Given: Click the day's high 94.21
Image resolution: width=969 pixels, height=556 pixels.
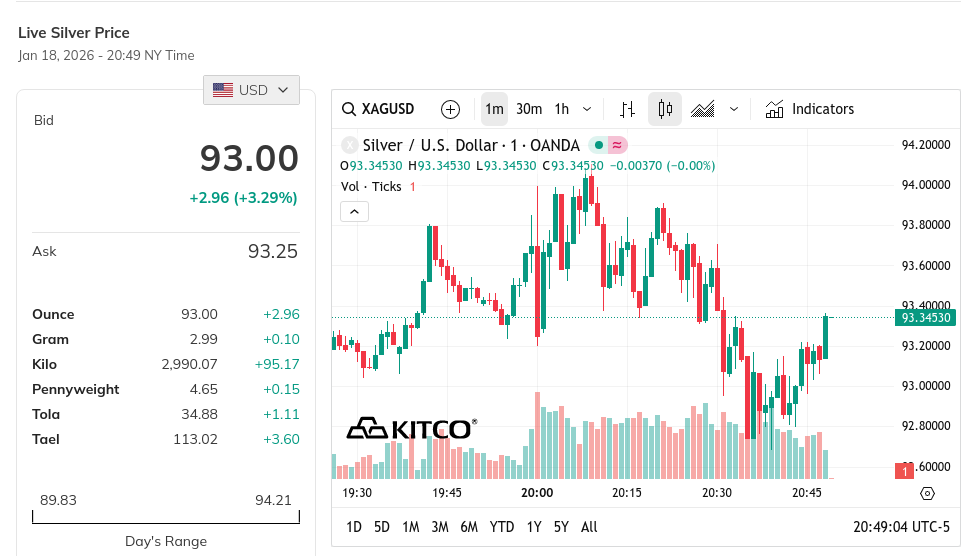Looking at the screenshot, I should click(x=273, y=500).
